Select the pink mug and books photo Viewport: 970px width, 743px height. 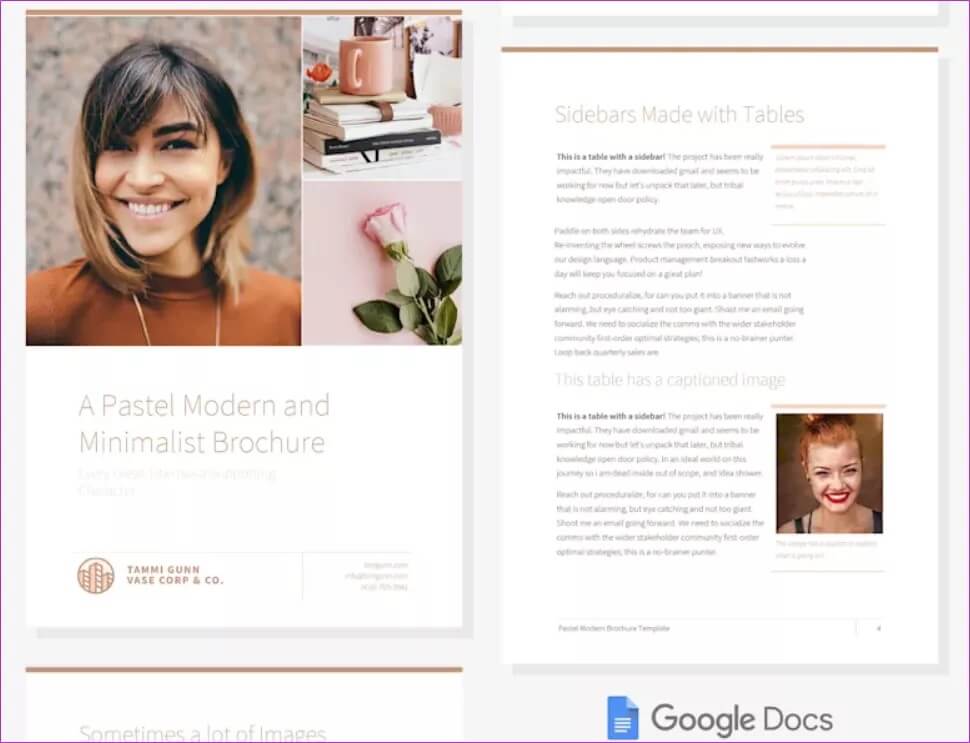382,96
